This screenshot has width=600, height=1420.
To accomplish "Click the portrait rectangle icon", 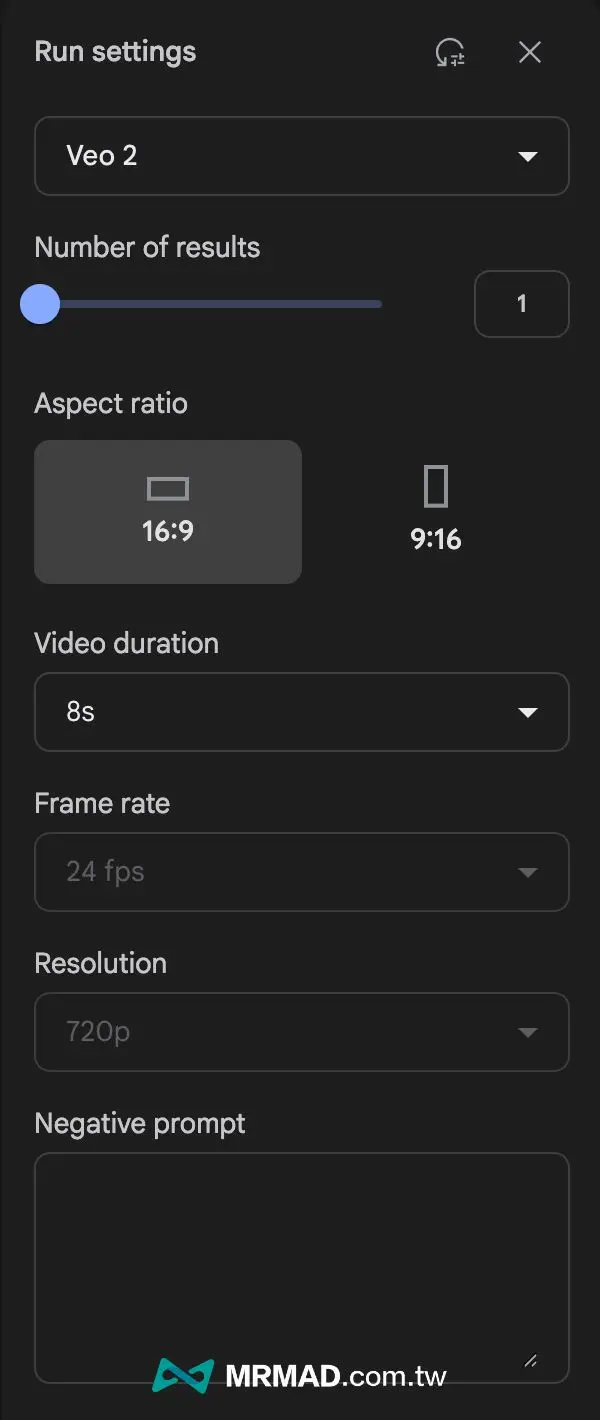I will coord(436,487).
